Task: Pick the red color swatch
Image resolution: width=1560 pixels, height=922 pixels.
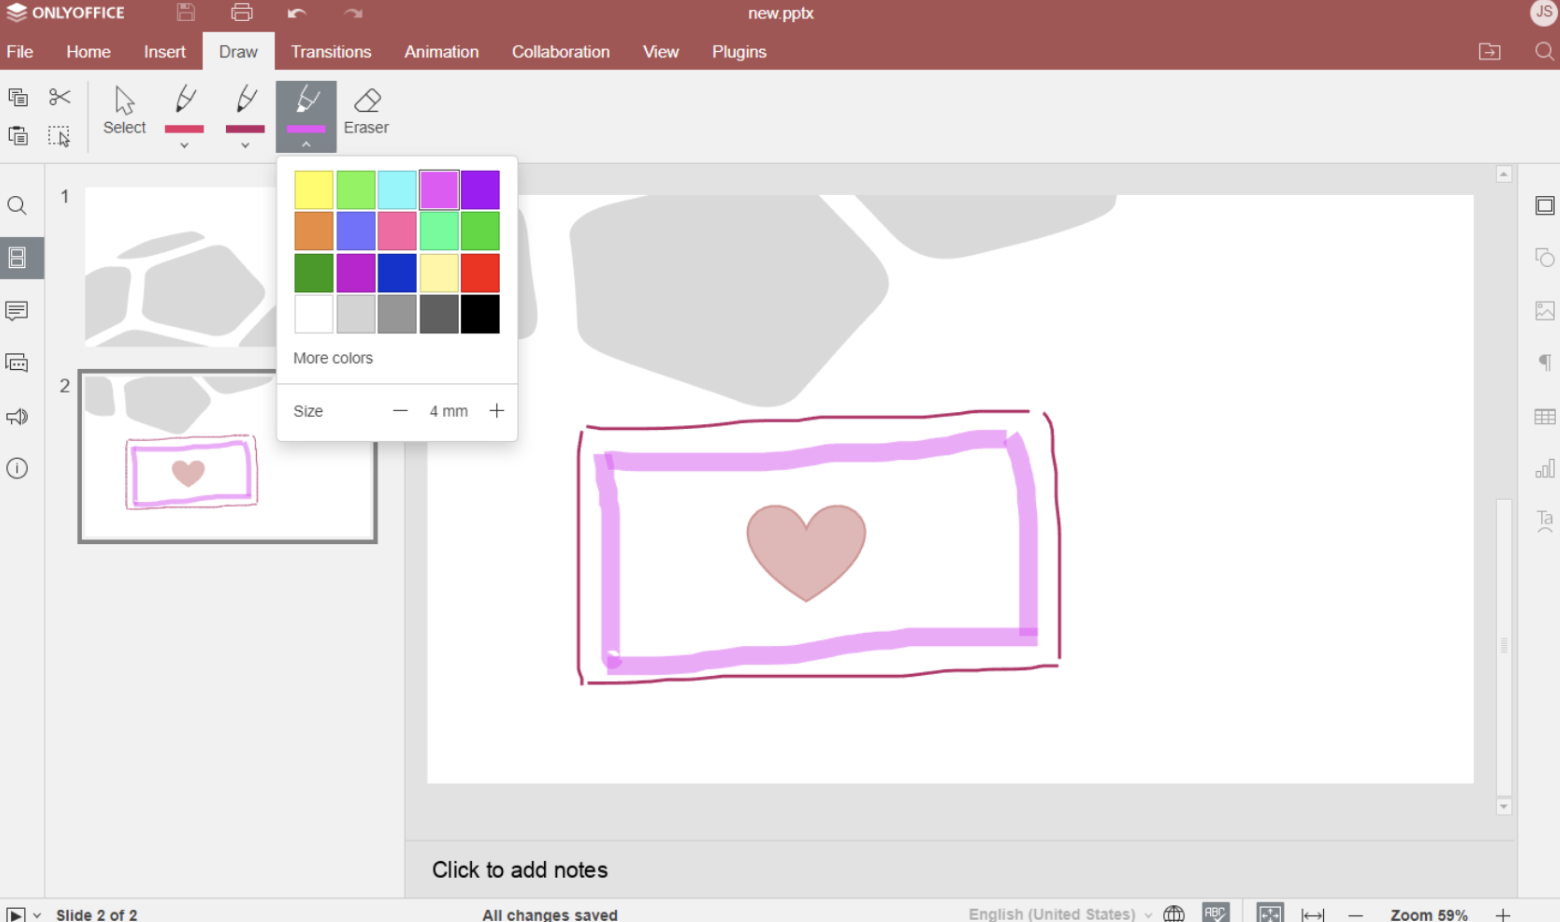Action: click(x=480, y=273)
